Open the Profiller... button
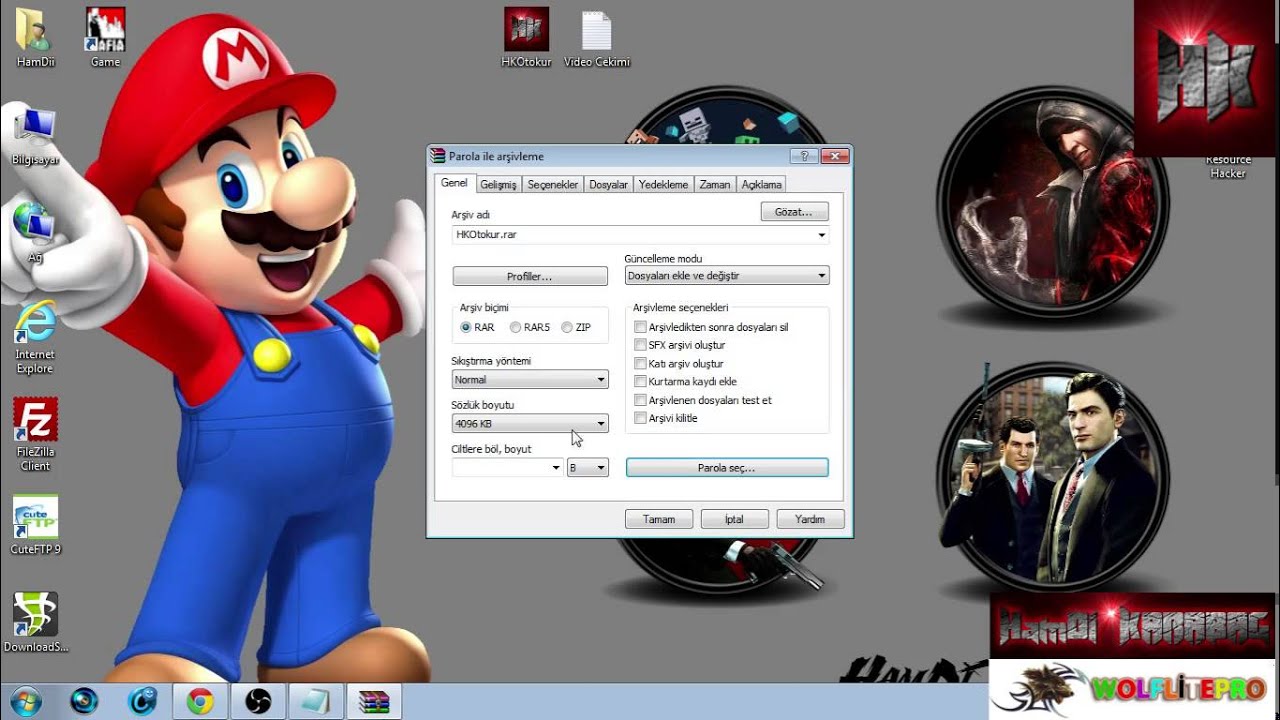 (530, 276)
